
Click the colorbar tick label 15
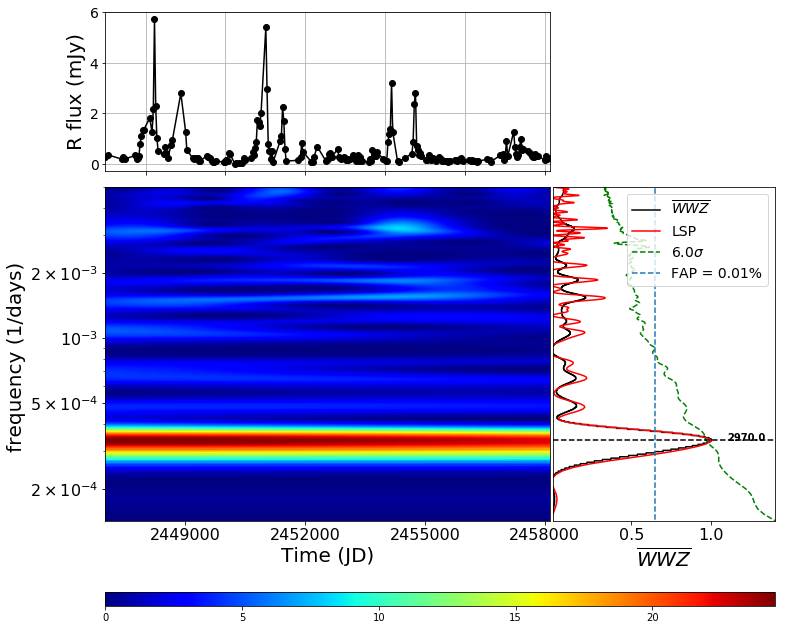(516, 617)
